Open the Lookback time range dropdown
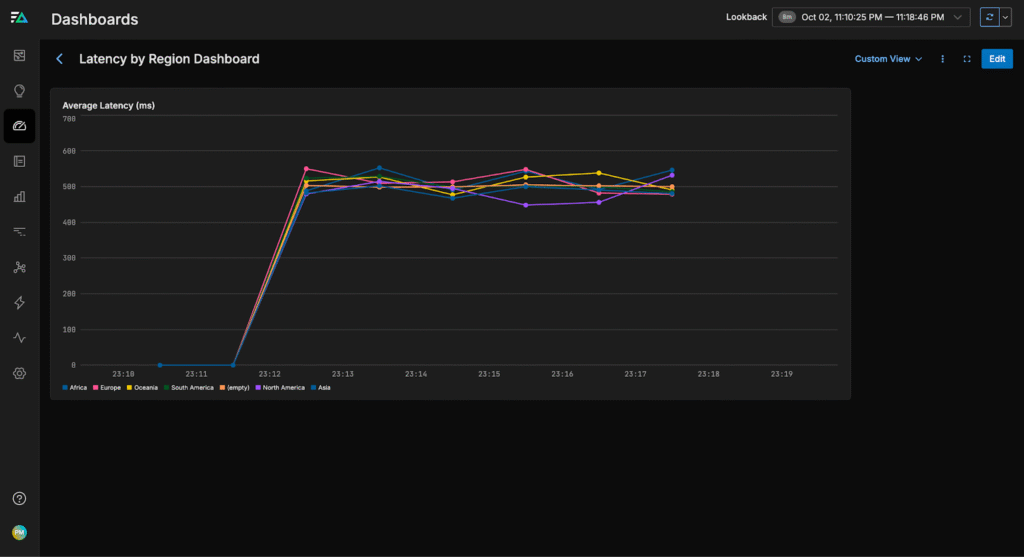The height and width of the screenshot is (557, 1024). tap(870, 17)
